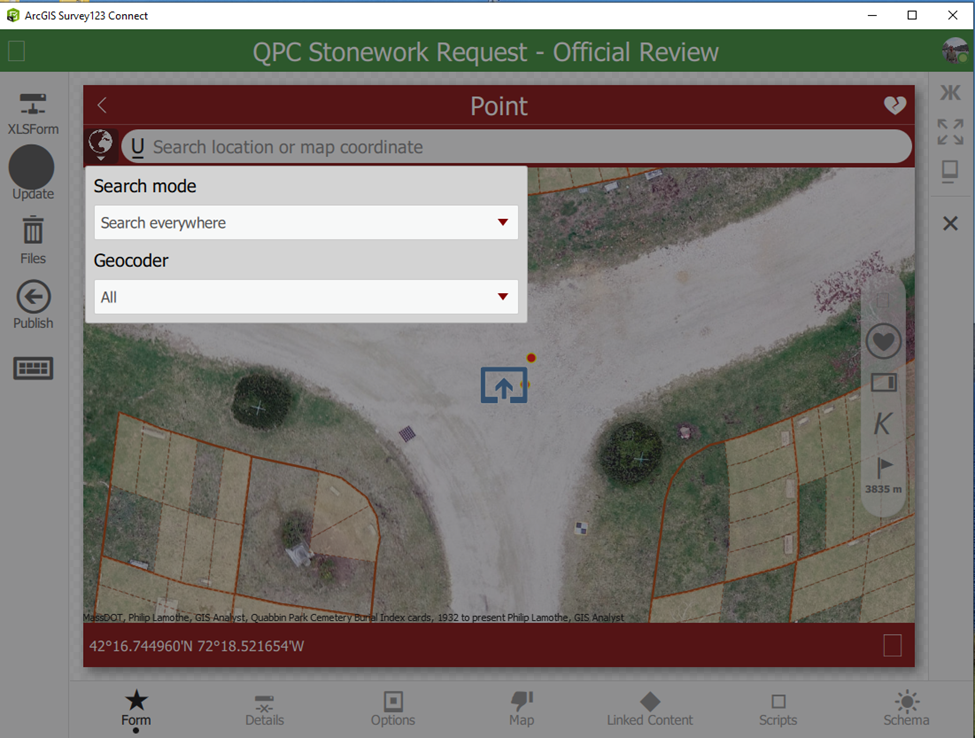Viewport: 975px width, 738px height.
Task: Toggle the device frame preview icon
Action: pos(948,171)
